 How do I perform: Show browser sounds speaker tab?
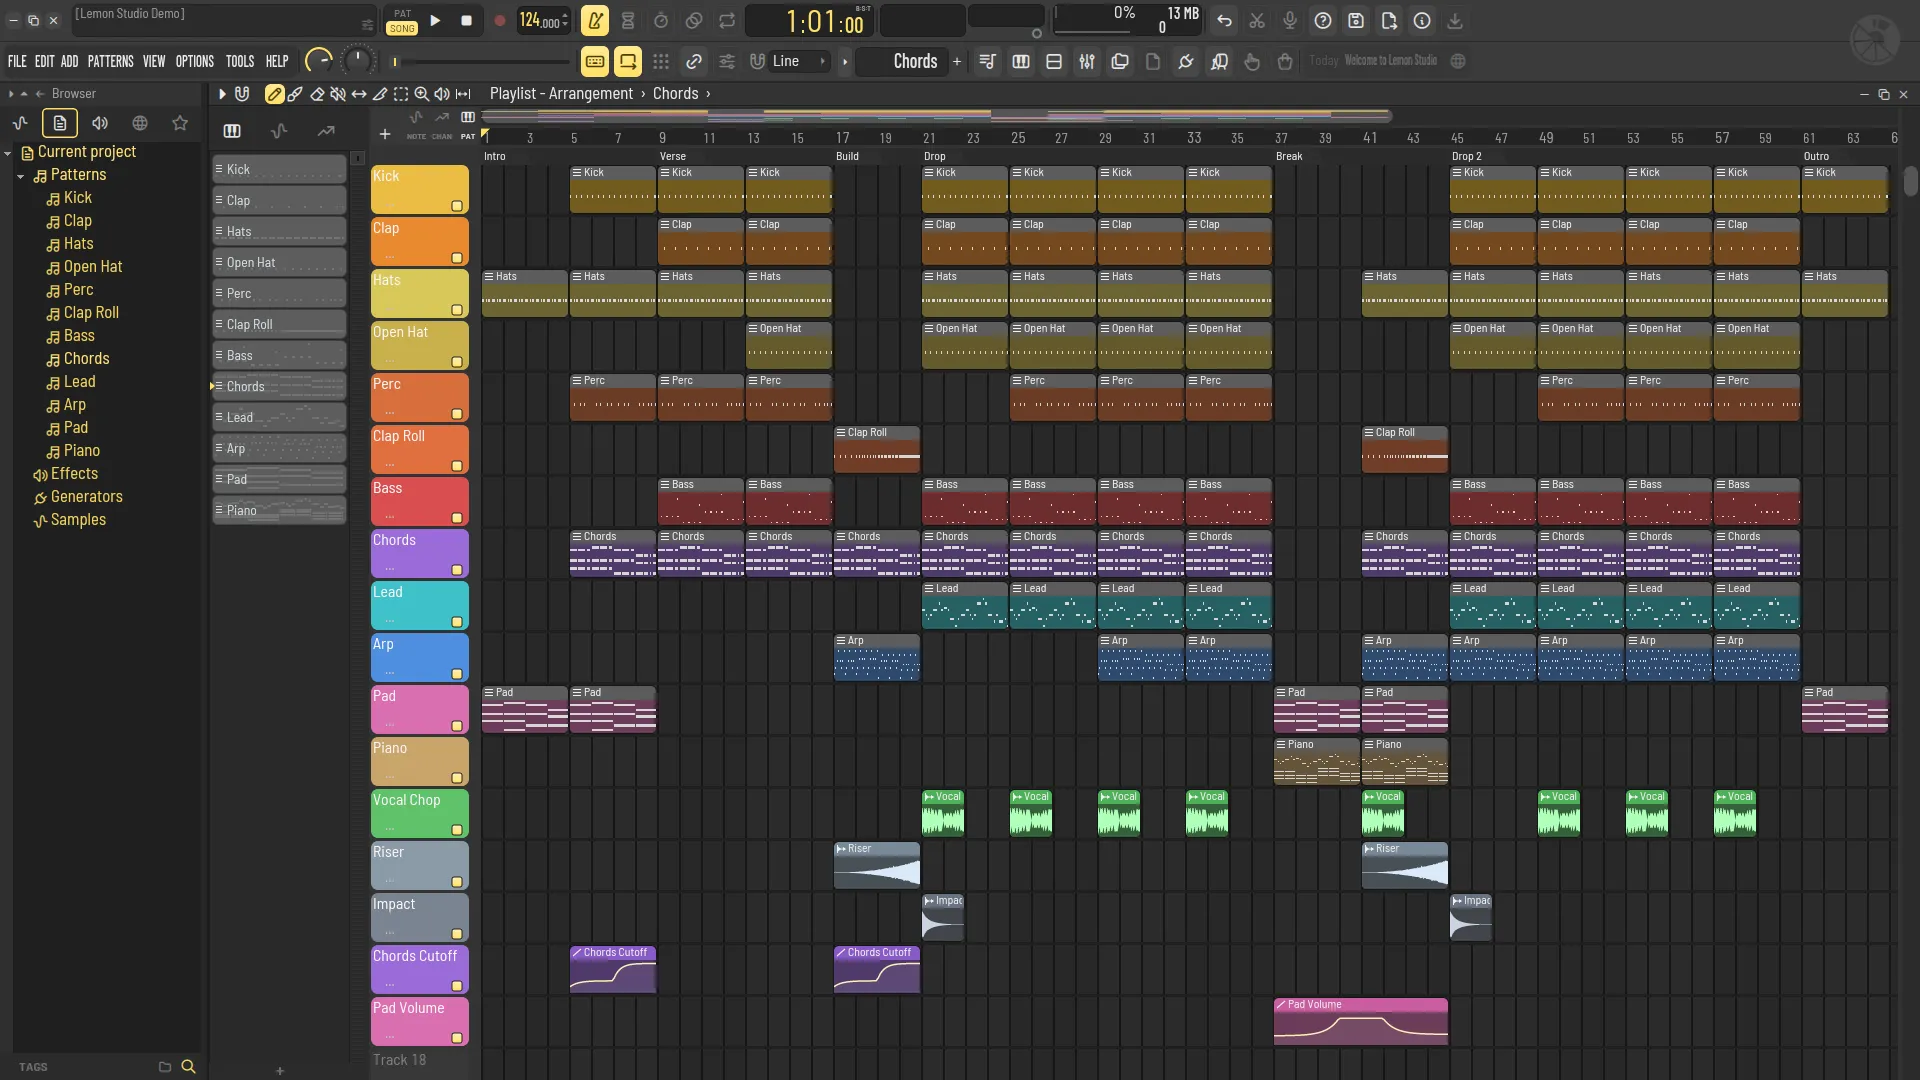click(x=100, y=123)
